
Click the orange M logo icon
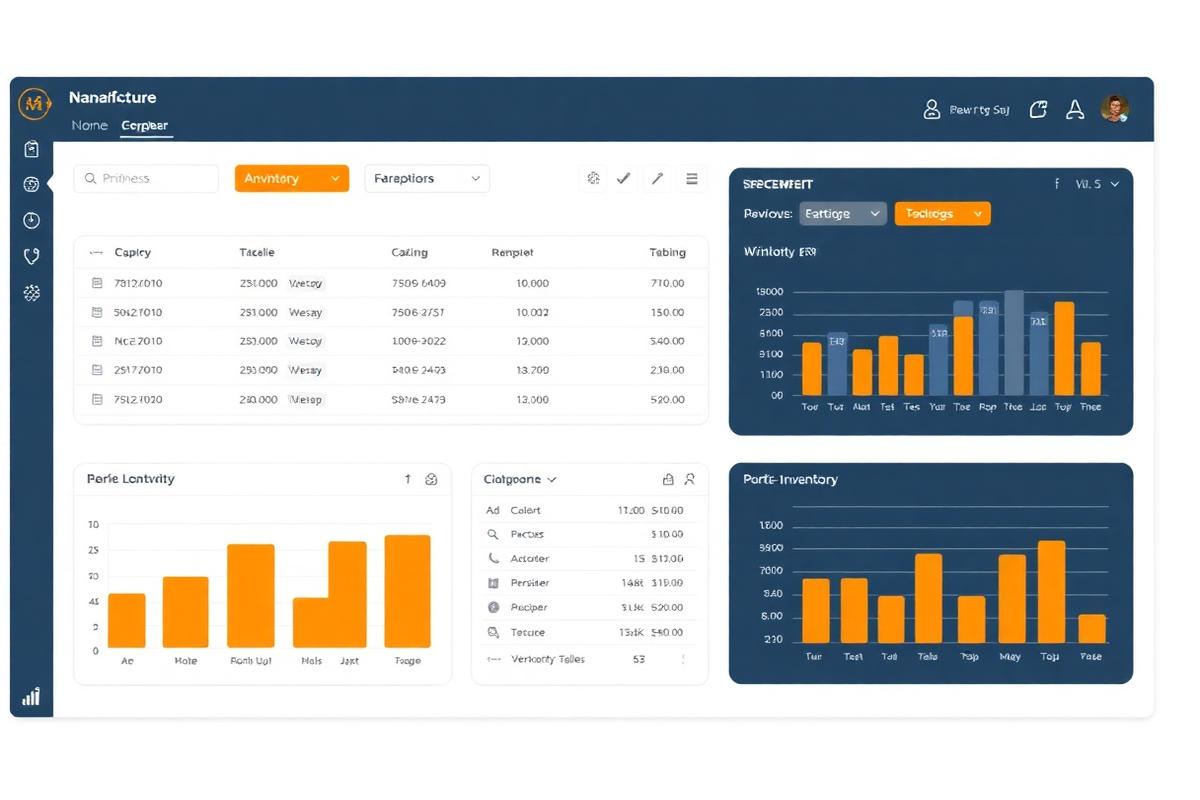[x=34, y=103]
